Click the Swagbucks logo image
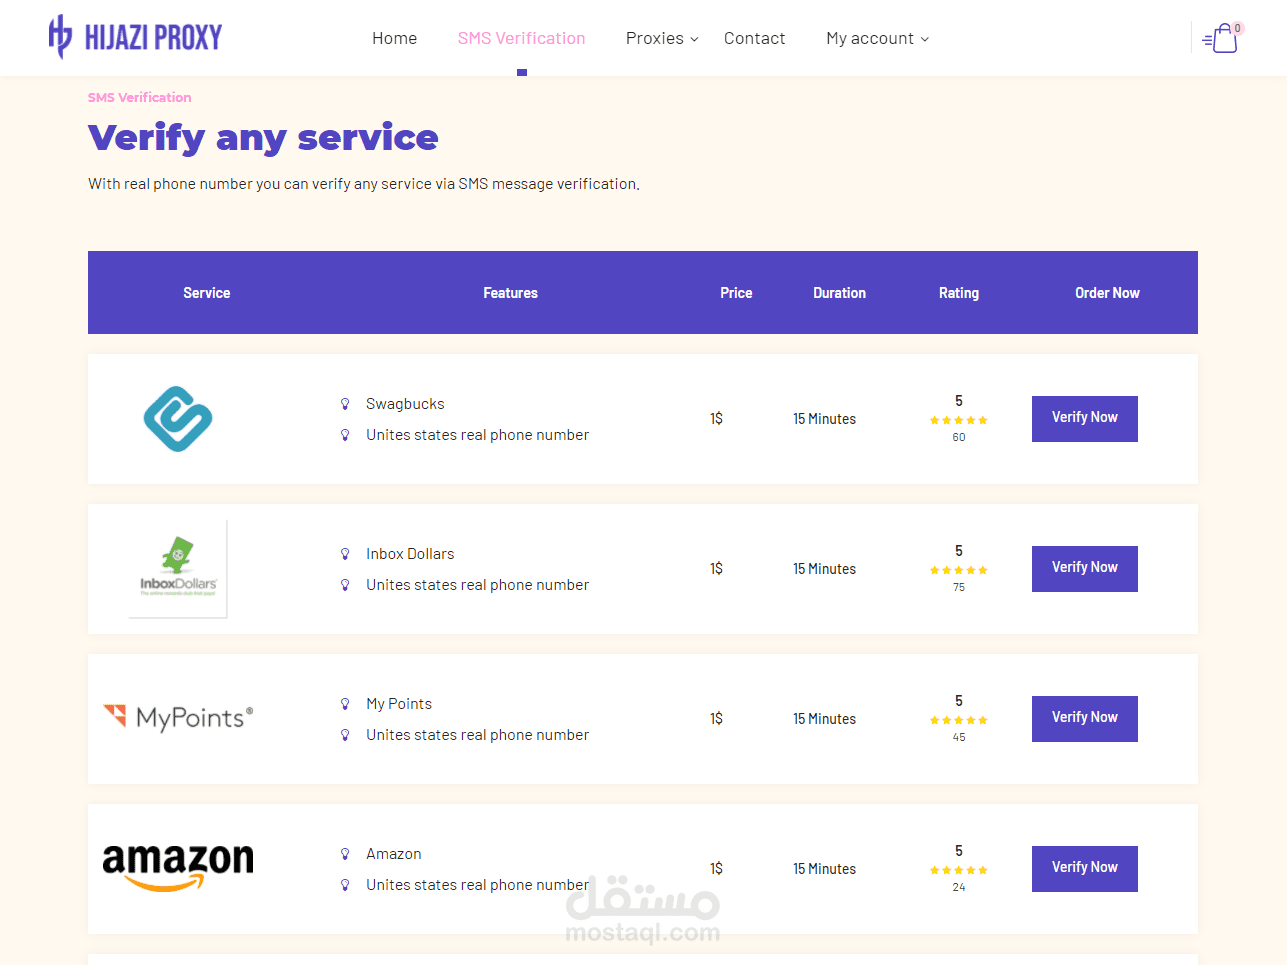 click(x=178, y=419)
